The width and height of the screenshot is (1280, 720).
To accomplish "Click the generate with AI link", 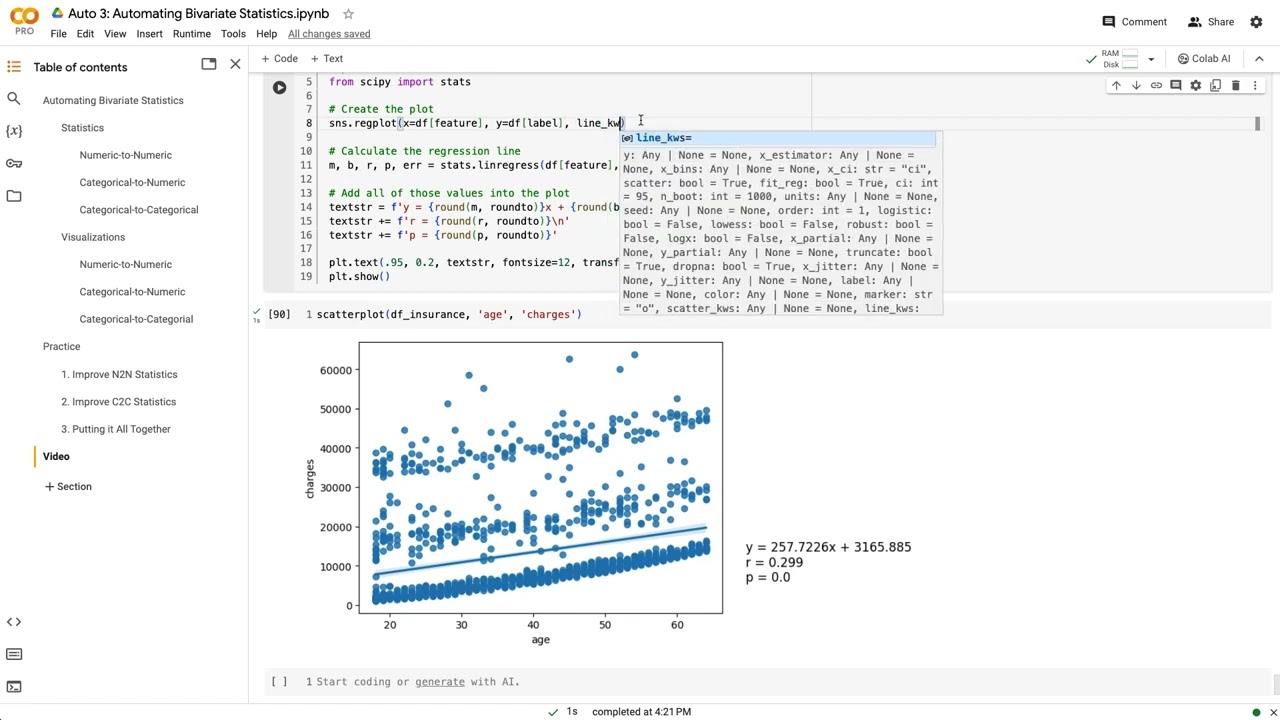I will coord(440,682).
